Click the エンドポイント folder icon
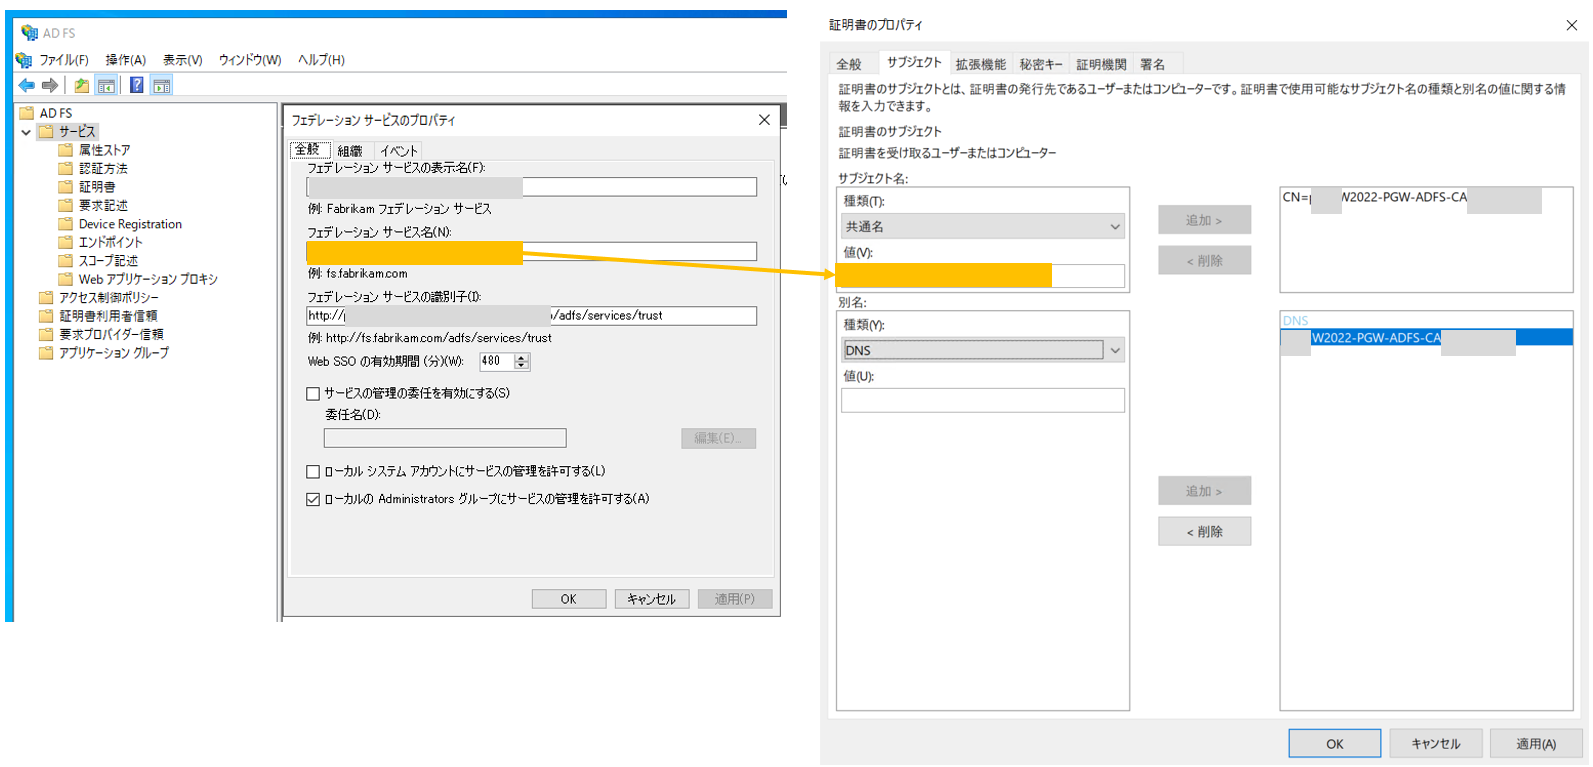 pyautogui.click(x=66, y=242)
